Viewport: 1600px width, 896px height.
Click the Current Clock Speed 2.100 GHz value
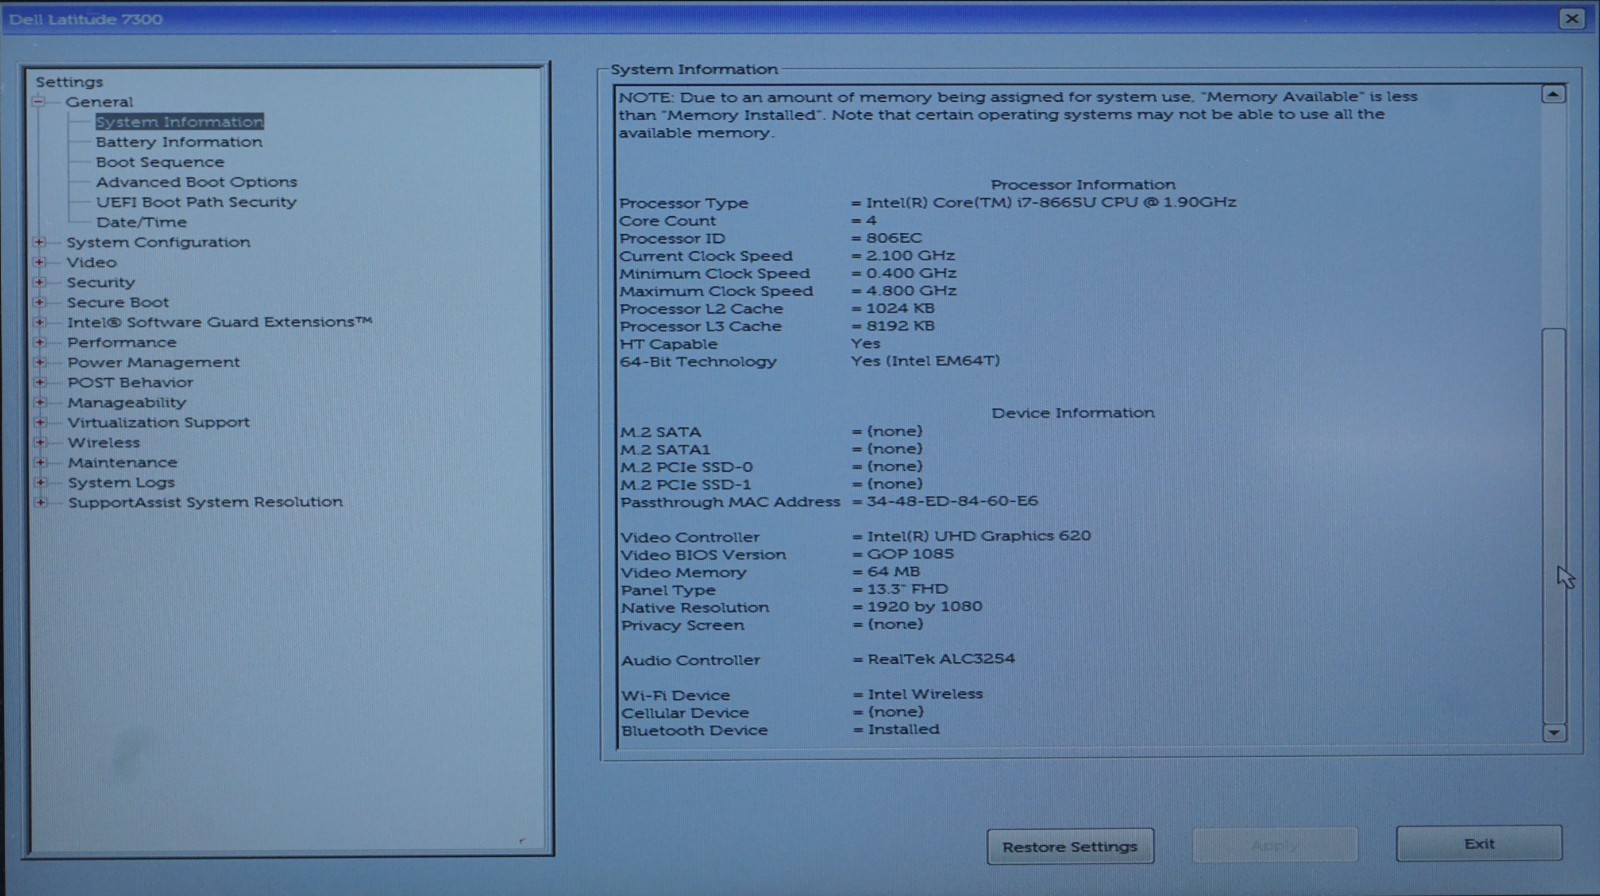[x=910, y=256]
